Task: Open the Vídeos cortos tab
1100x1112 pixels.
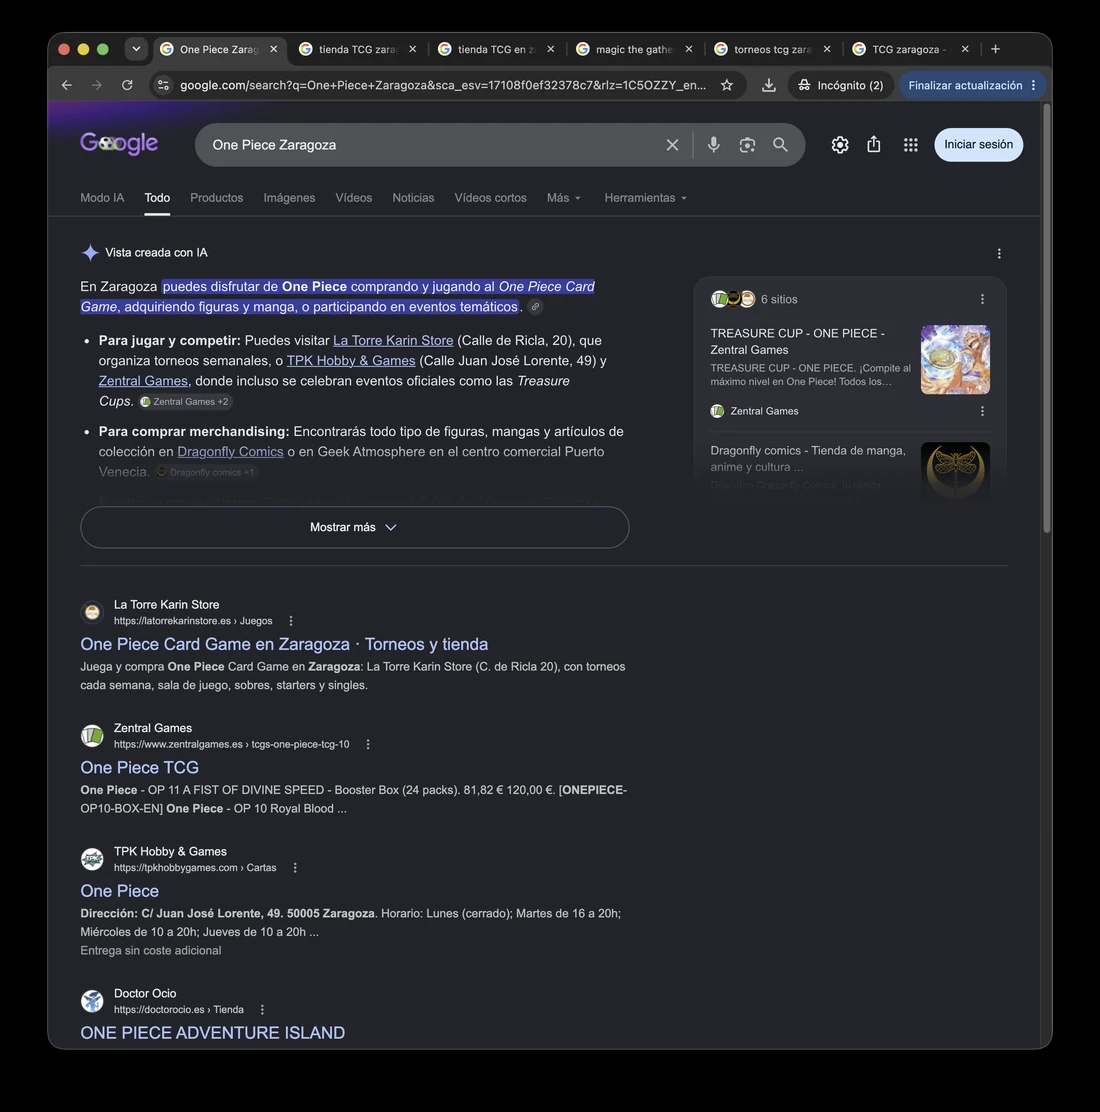Action: coord(490,198)
